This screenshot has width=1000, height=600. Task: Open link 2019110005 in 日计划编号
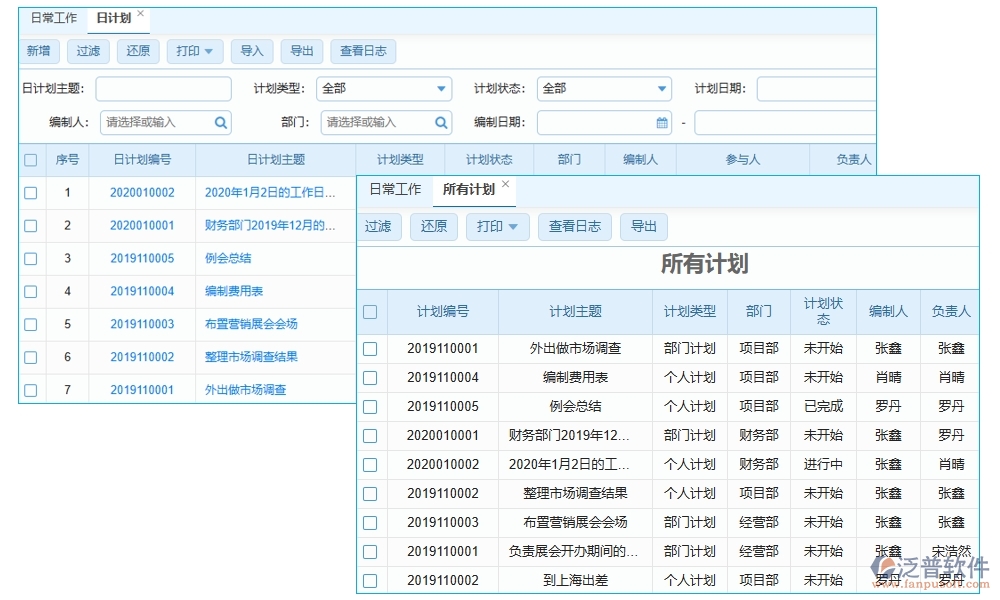click(142, 259)
